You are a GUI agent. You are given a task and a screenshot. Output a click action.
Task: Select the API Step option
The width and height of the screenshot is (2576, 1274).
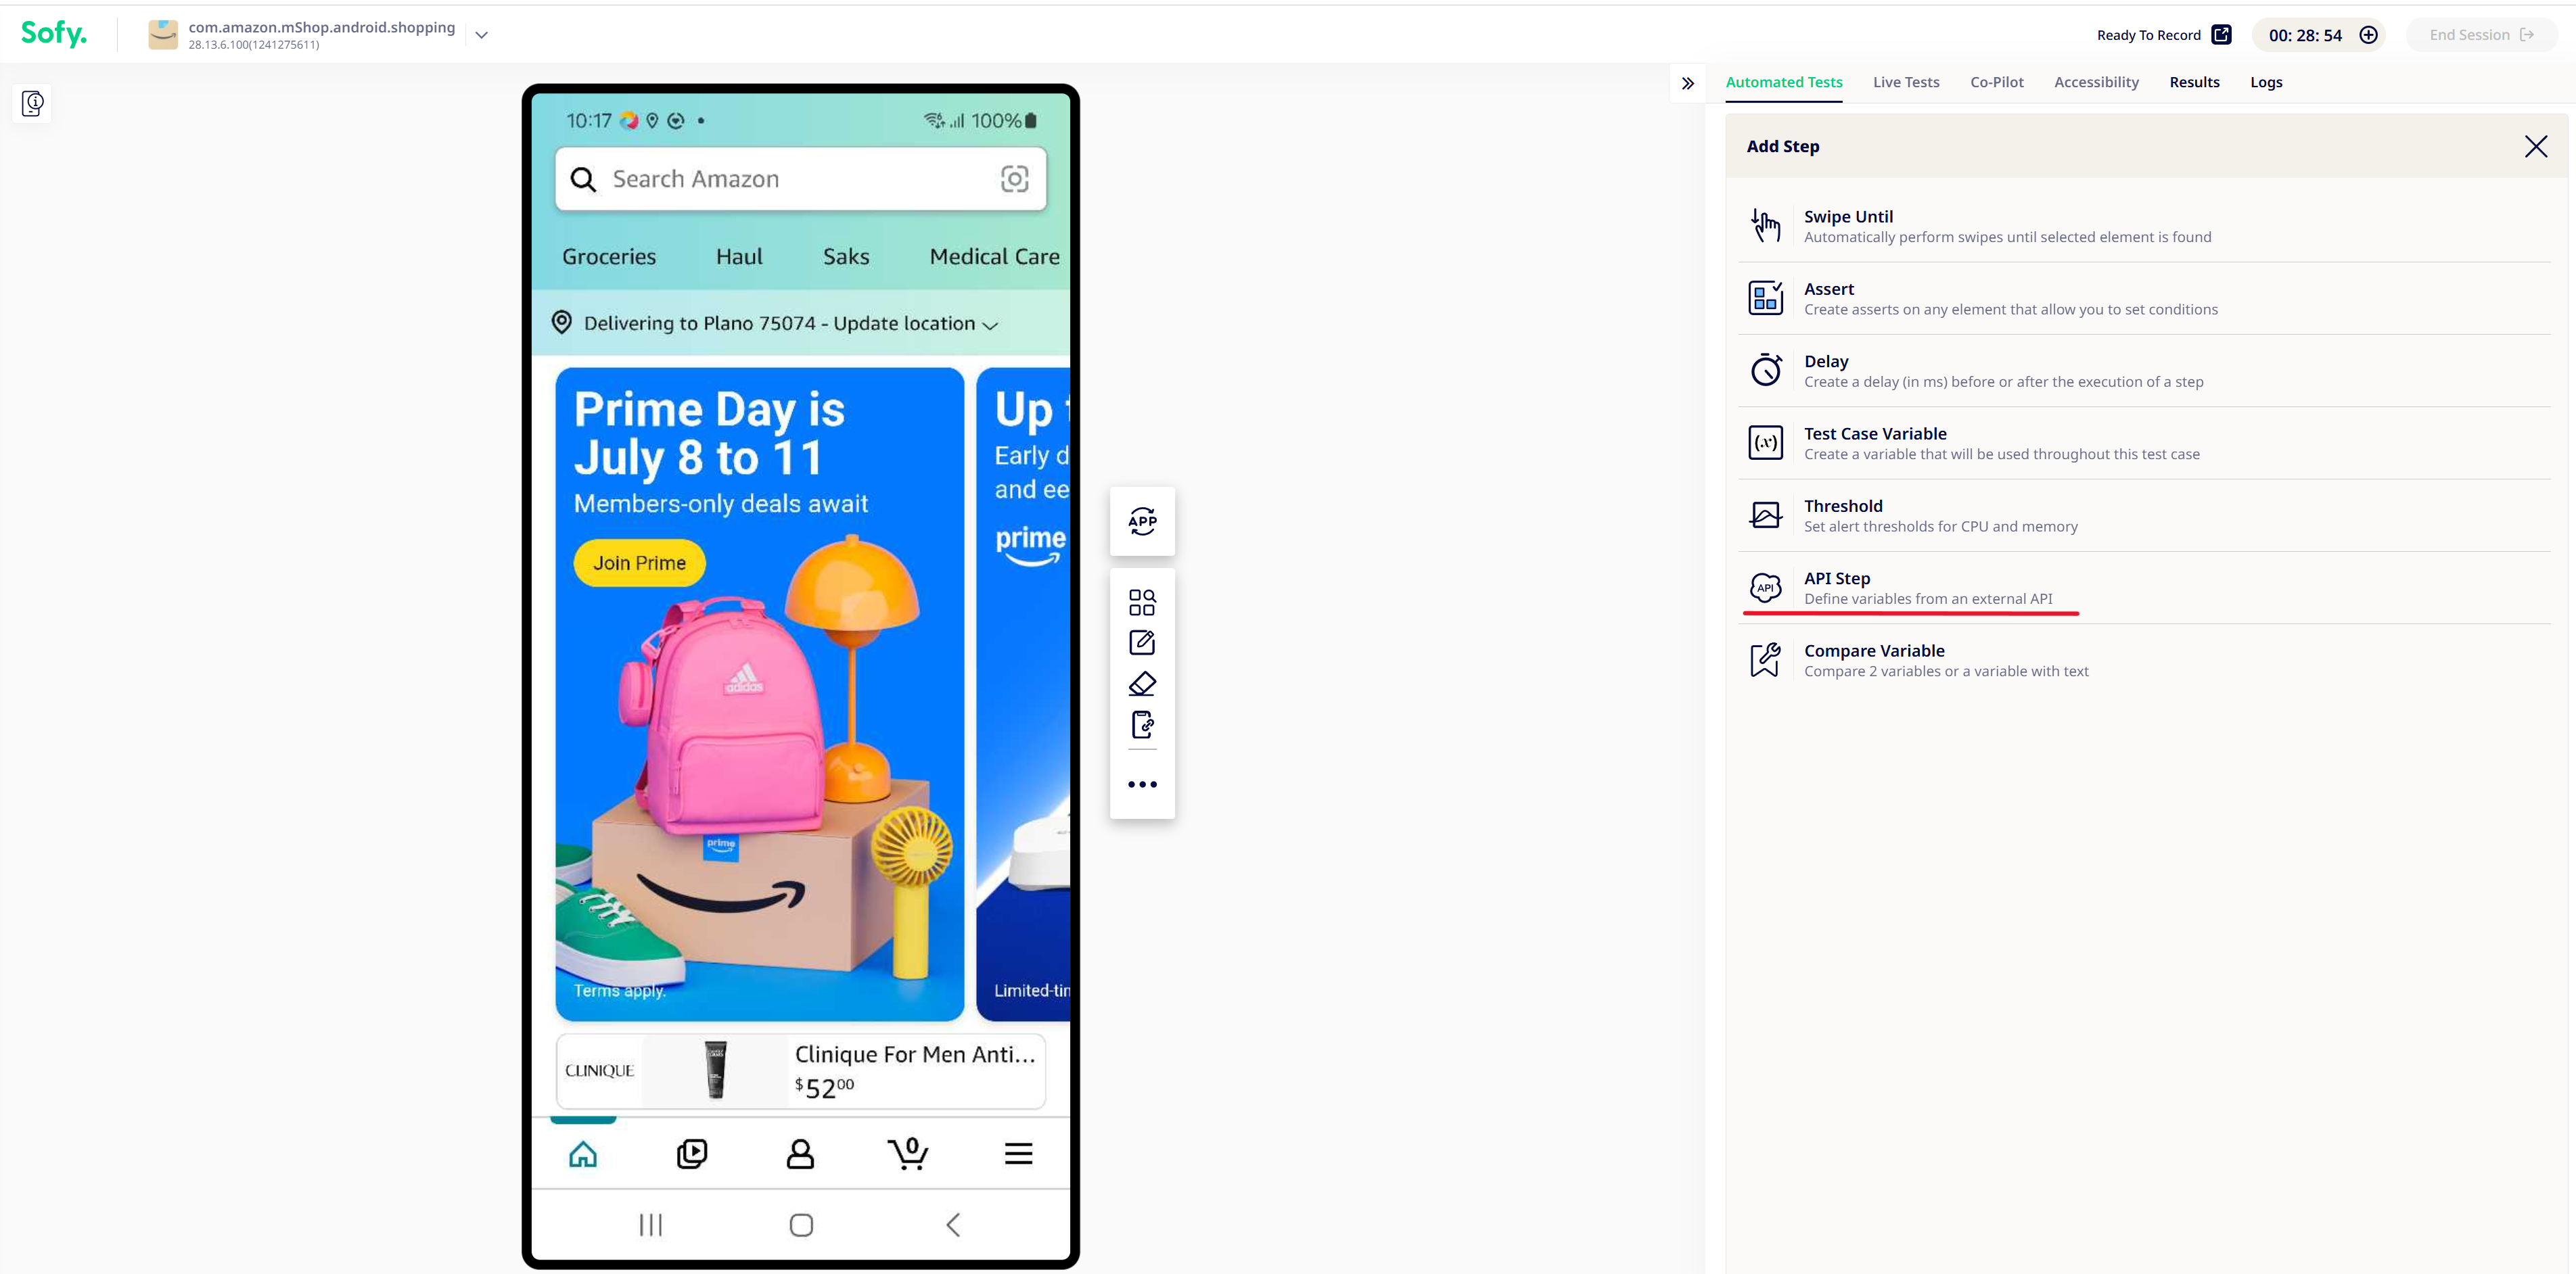[2144, 588]
